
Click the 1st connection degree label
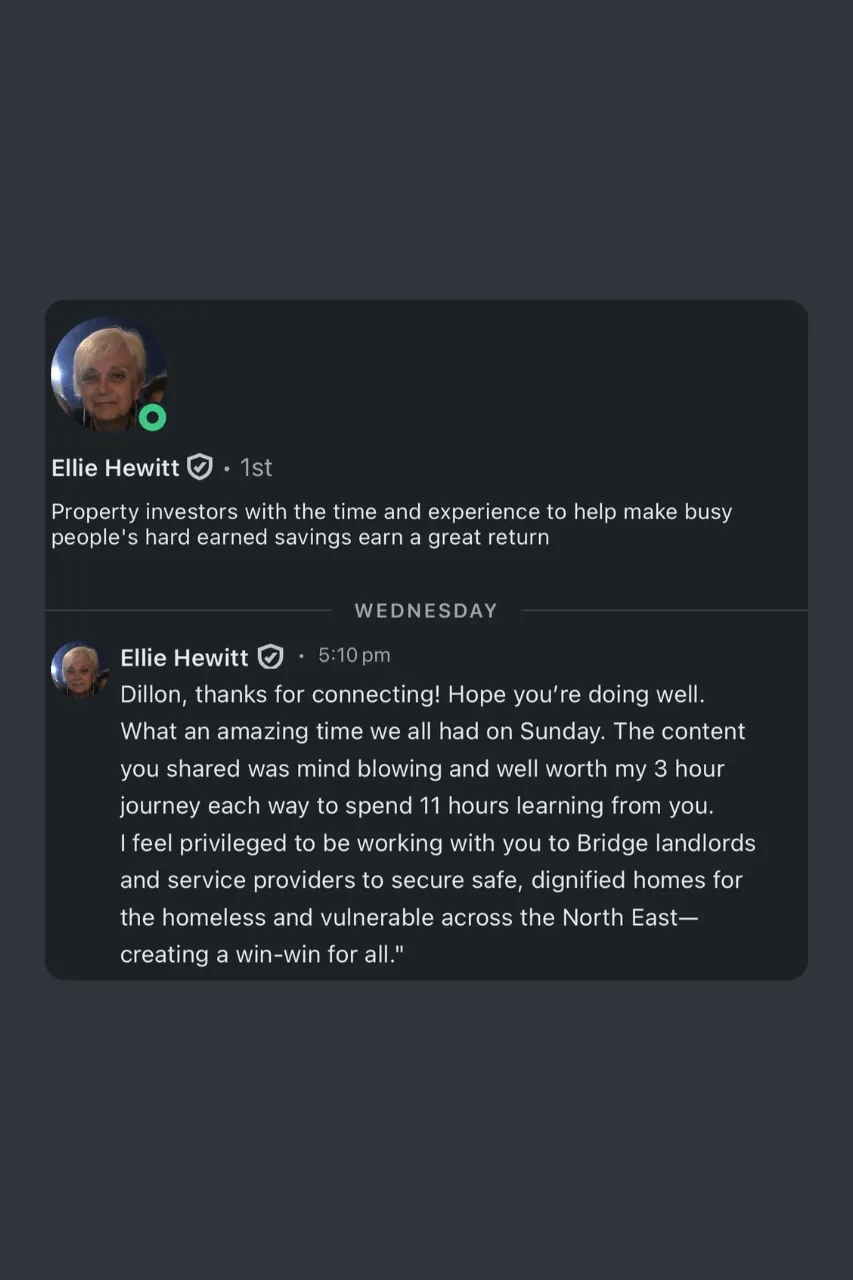tap(256, 467)
